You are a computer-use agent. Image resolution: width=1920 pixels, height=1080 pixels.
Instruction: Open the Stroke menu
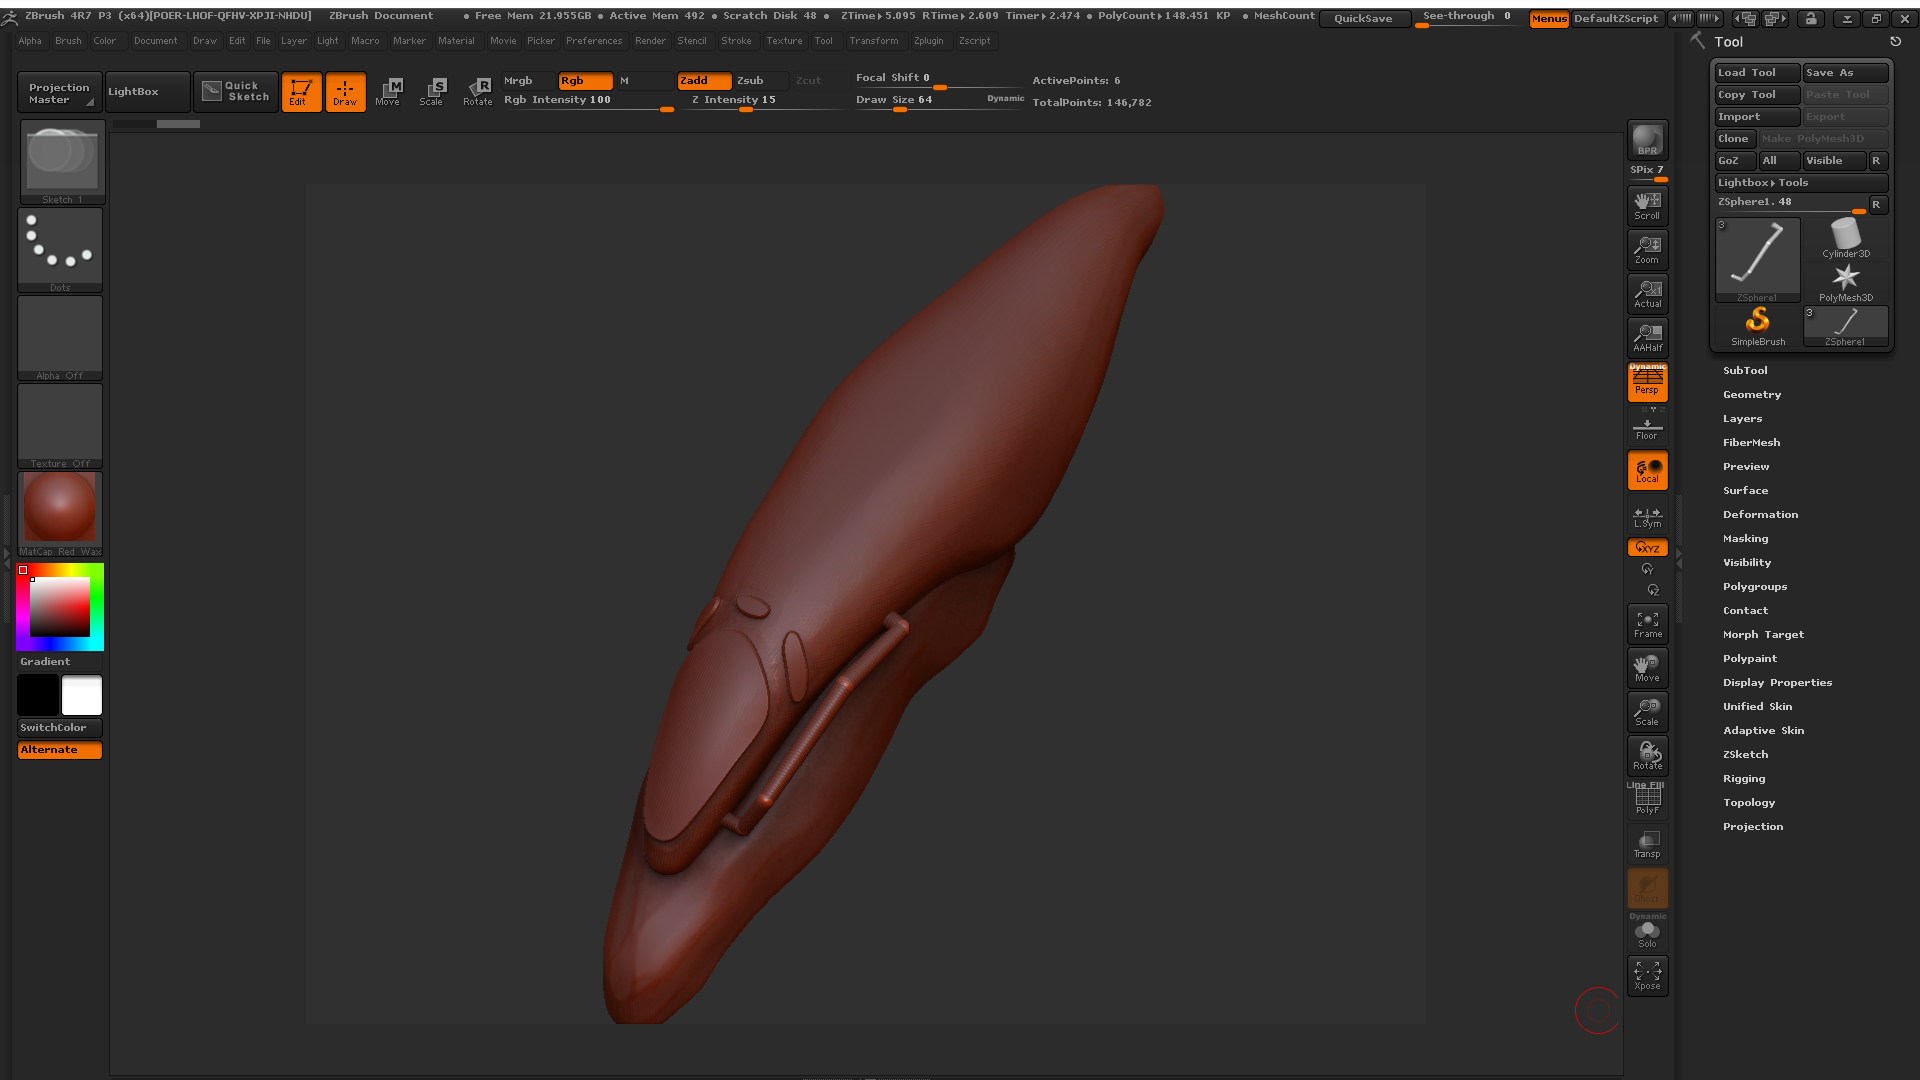[x=736, y=41]
